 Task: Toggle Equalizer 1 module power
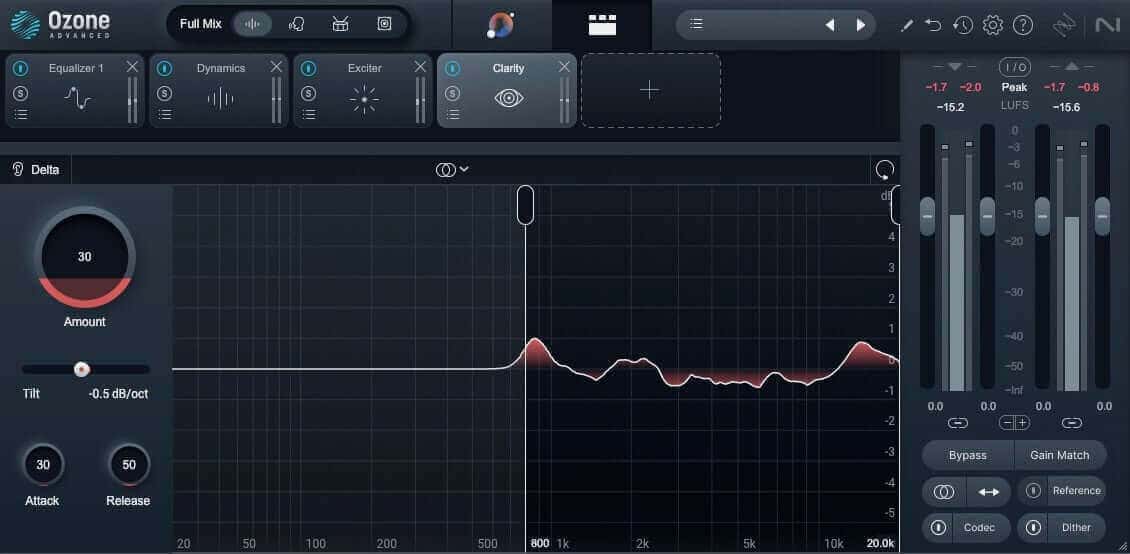point(21,68)
